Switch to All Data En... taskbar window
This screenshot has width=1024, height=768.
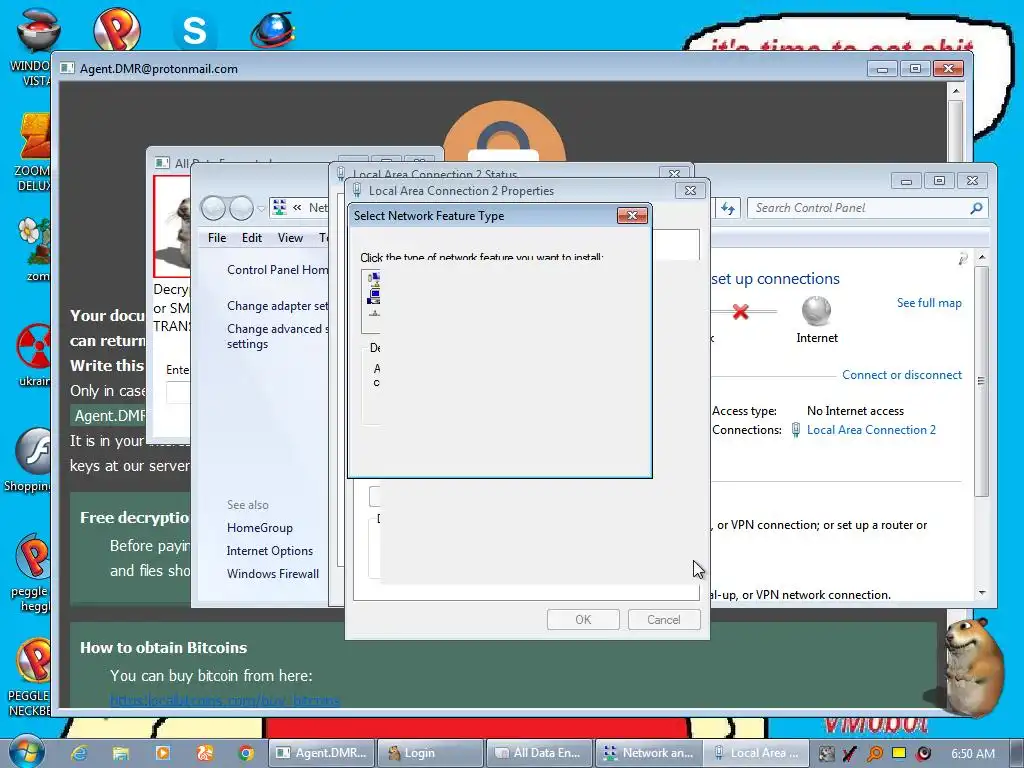tap(539, 753)
